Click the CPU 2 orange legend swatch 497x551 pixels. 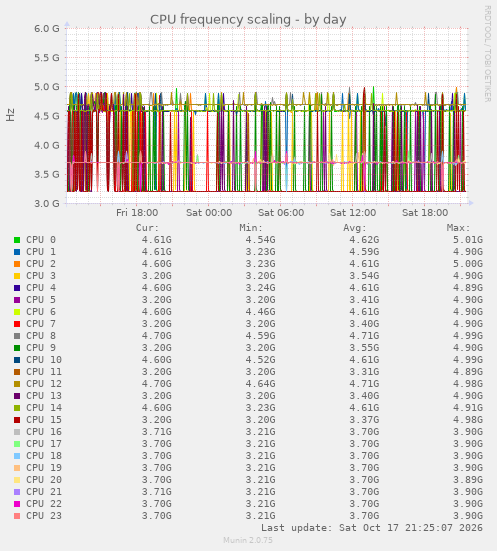17,264
